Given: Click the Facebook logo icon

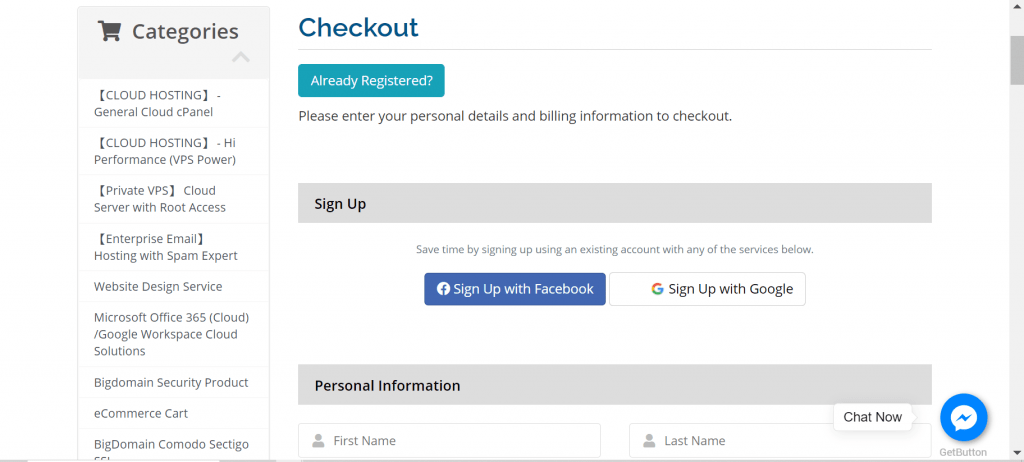Looking at the screenshot, I should tap(443, 289).
